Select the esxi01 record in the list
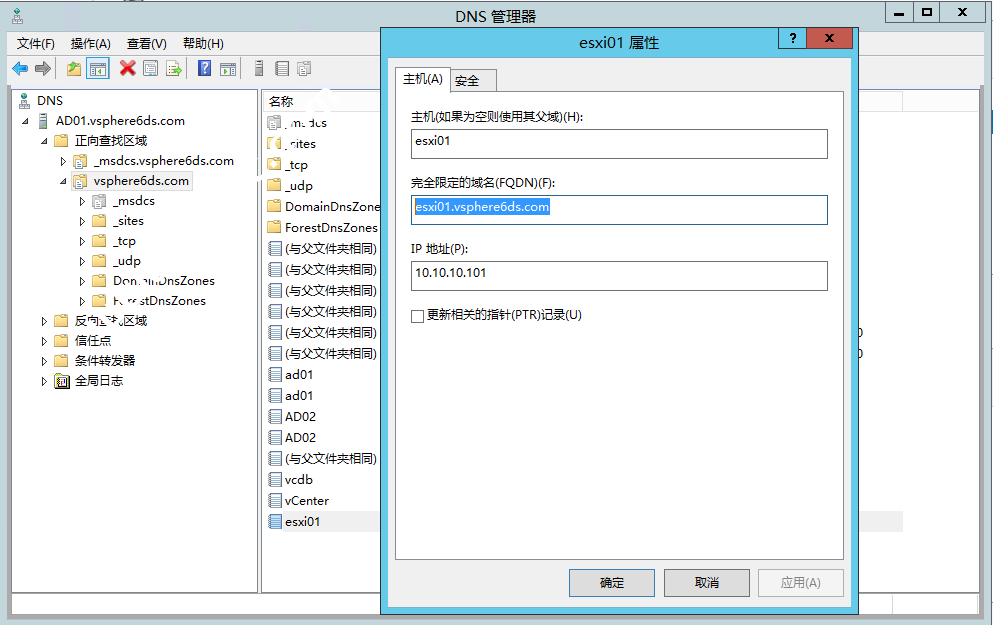The height and width of the screenshot is (625, 993). click(300, 521)
